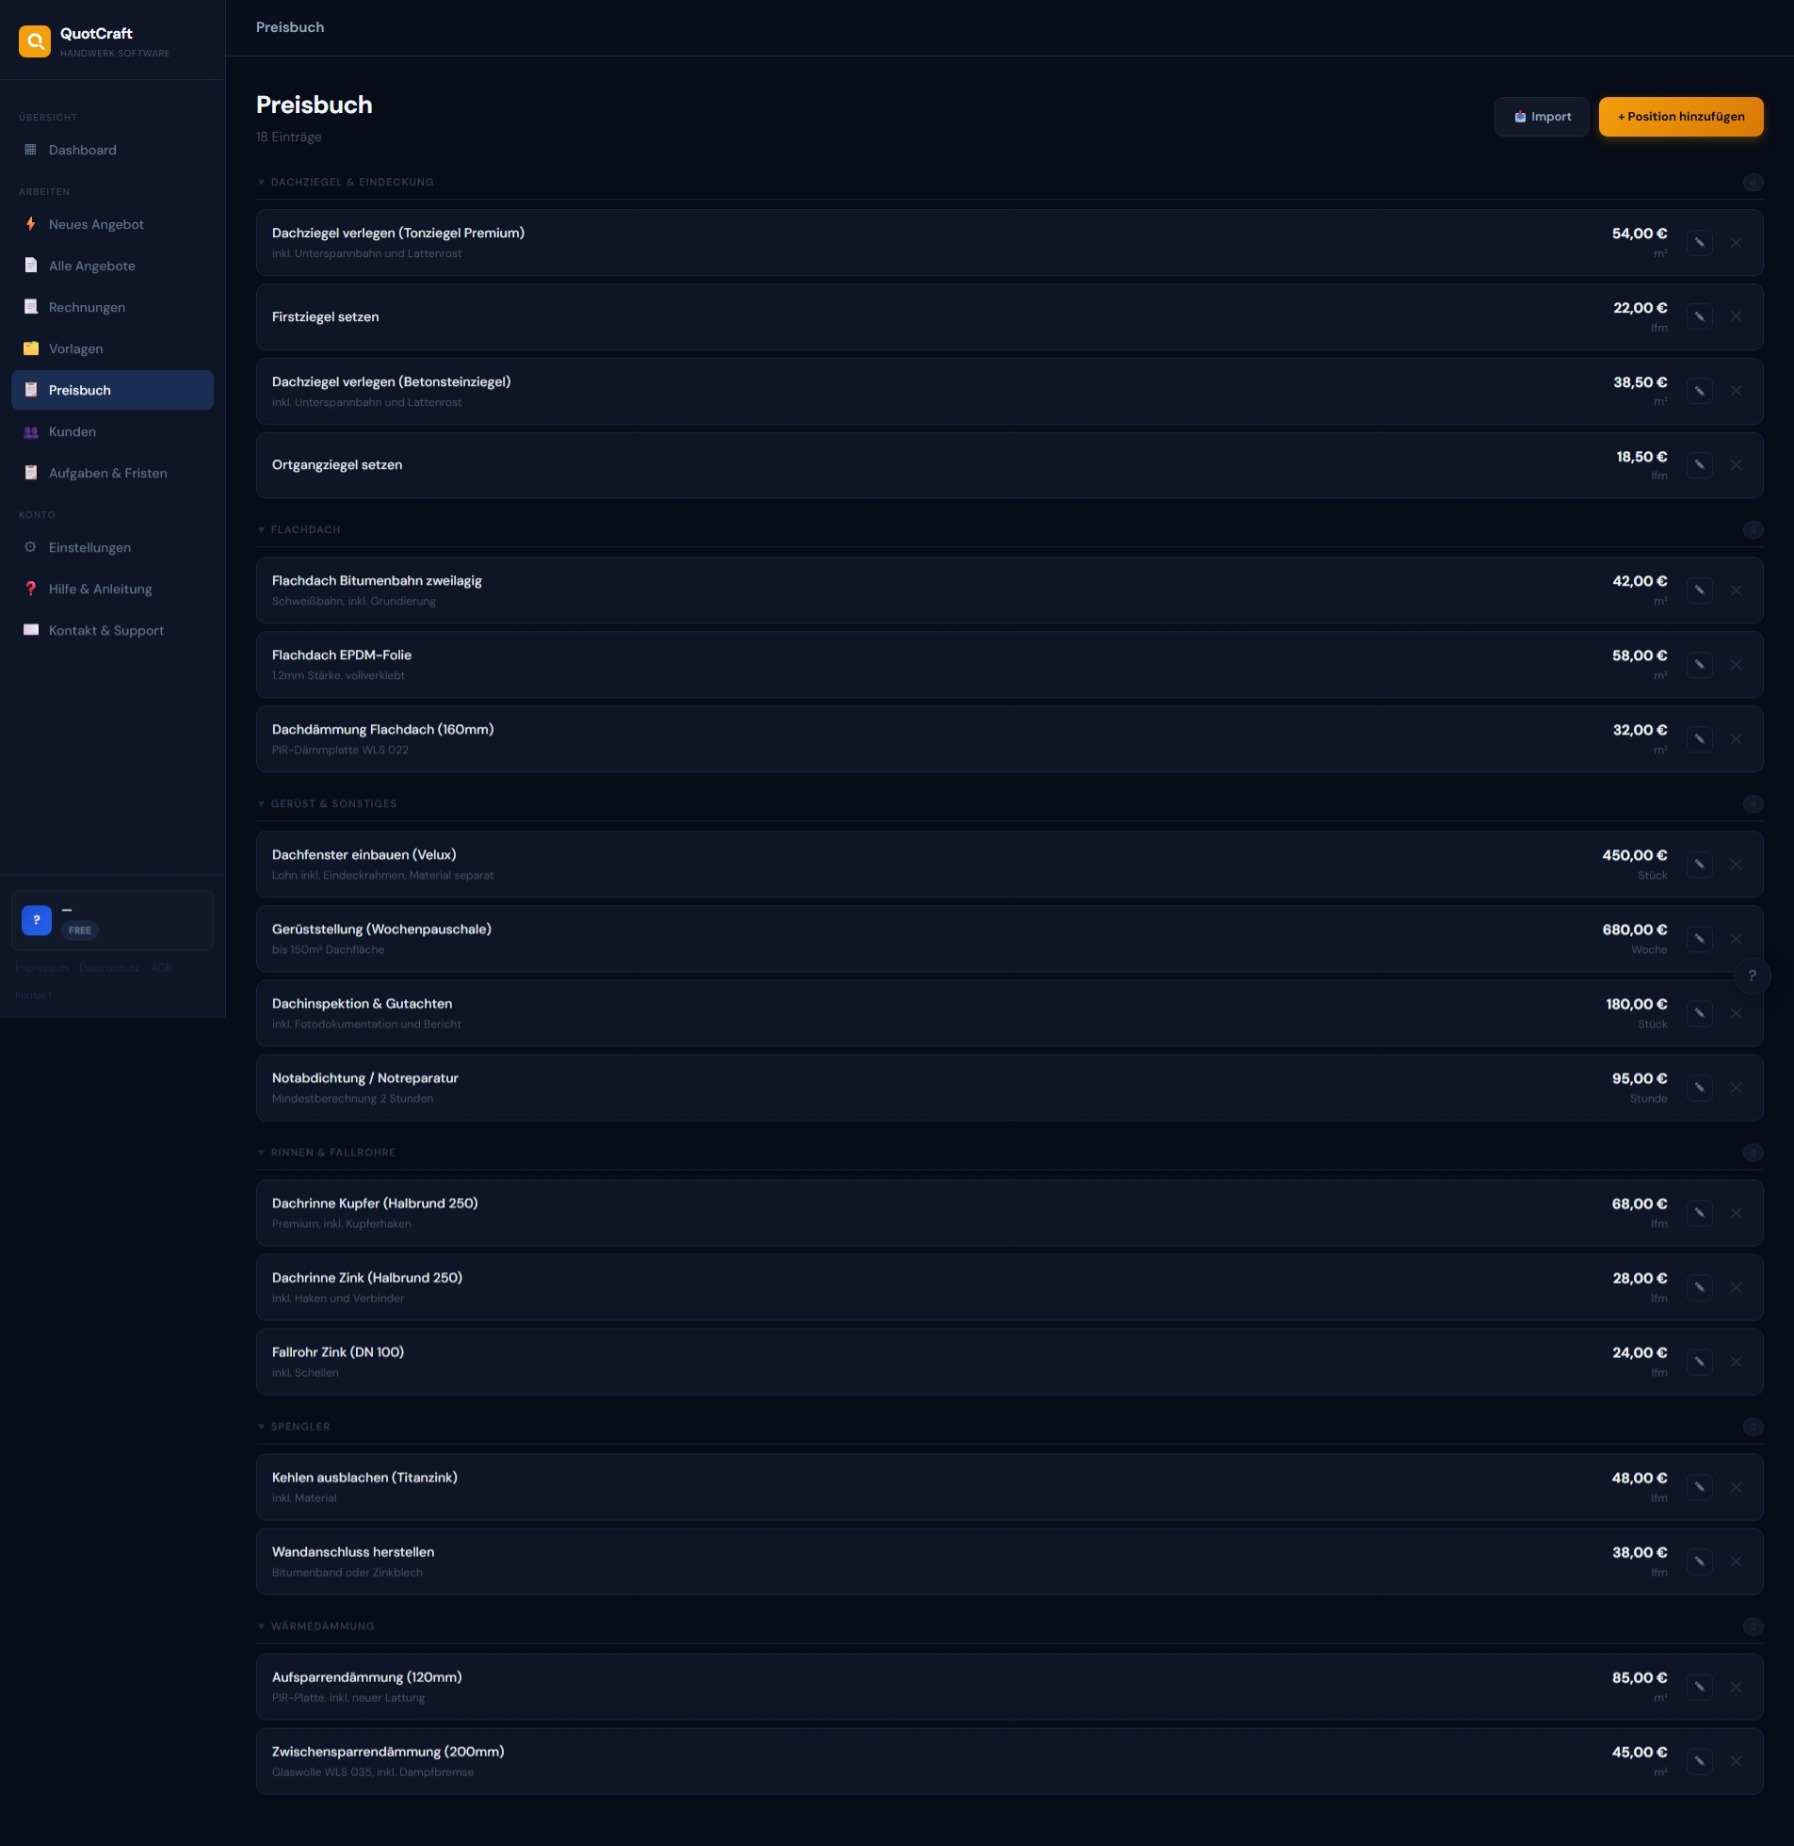Open Kunden in sidebar
The width and height of the screenshot is (1794, 1846).
pyautogui.click(x=112, y=431)
